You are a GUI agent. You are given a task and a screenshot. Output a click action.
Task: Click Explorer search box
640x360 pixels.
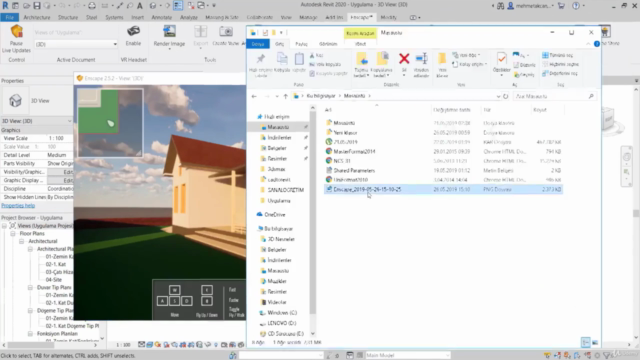(554, 96)
